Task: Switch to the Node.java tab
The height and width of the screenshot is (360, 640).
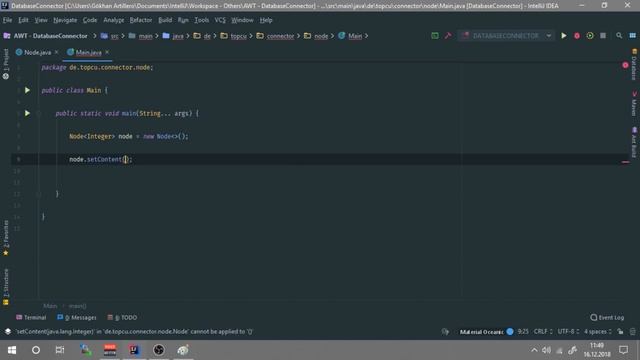Action: click(x=37, y=52)
